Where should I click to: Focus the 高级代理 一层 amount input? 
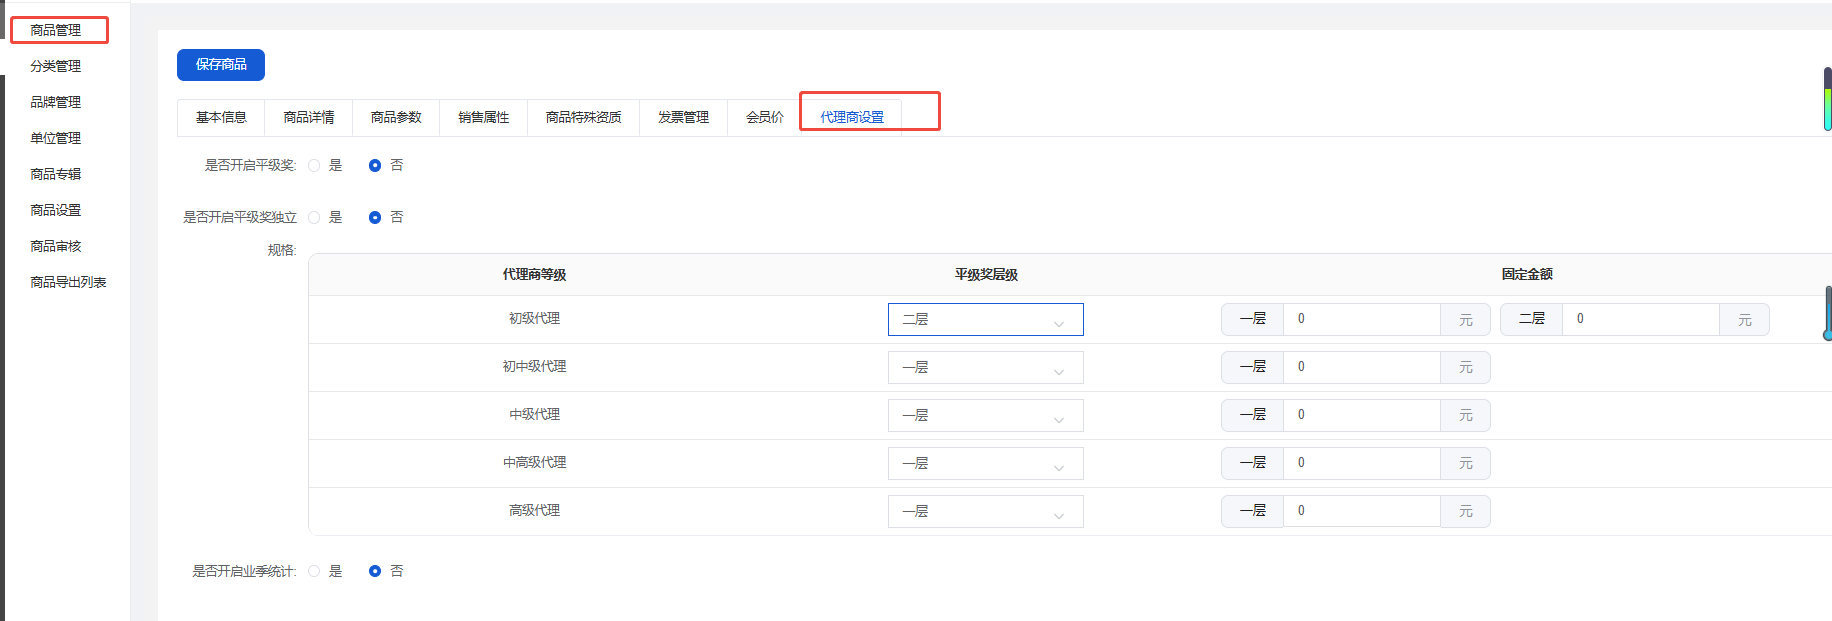click(x=1361, y=512)
